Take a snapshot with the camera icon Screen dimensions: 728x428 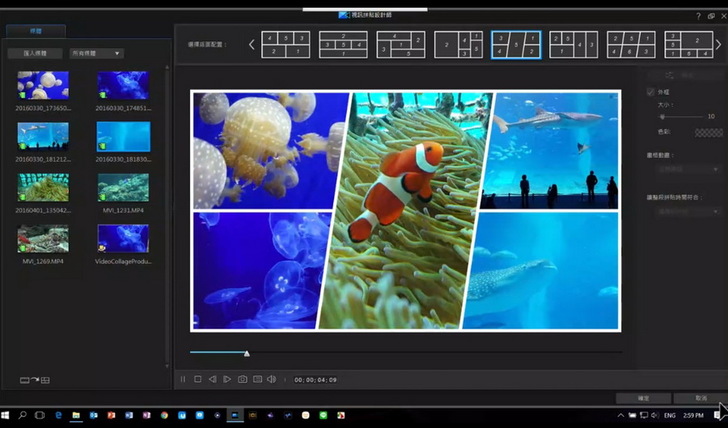pos(242,379)
